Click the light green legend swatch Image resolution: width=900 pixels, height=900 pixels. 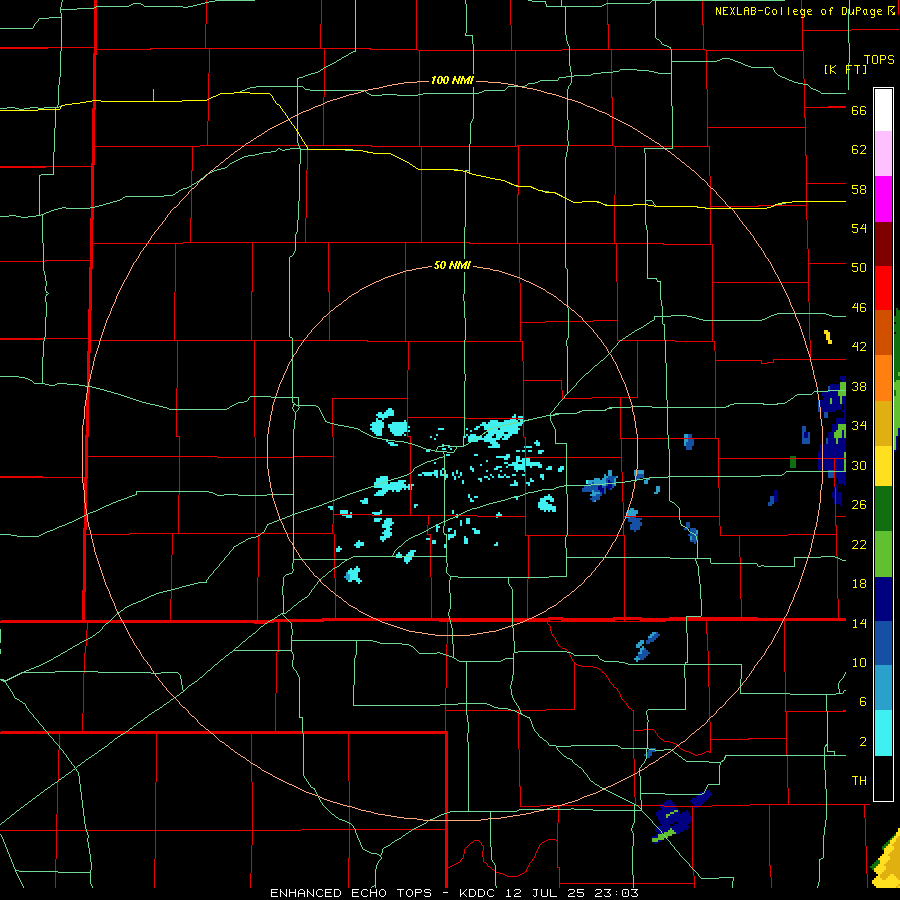[883, 554]
